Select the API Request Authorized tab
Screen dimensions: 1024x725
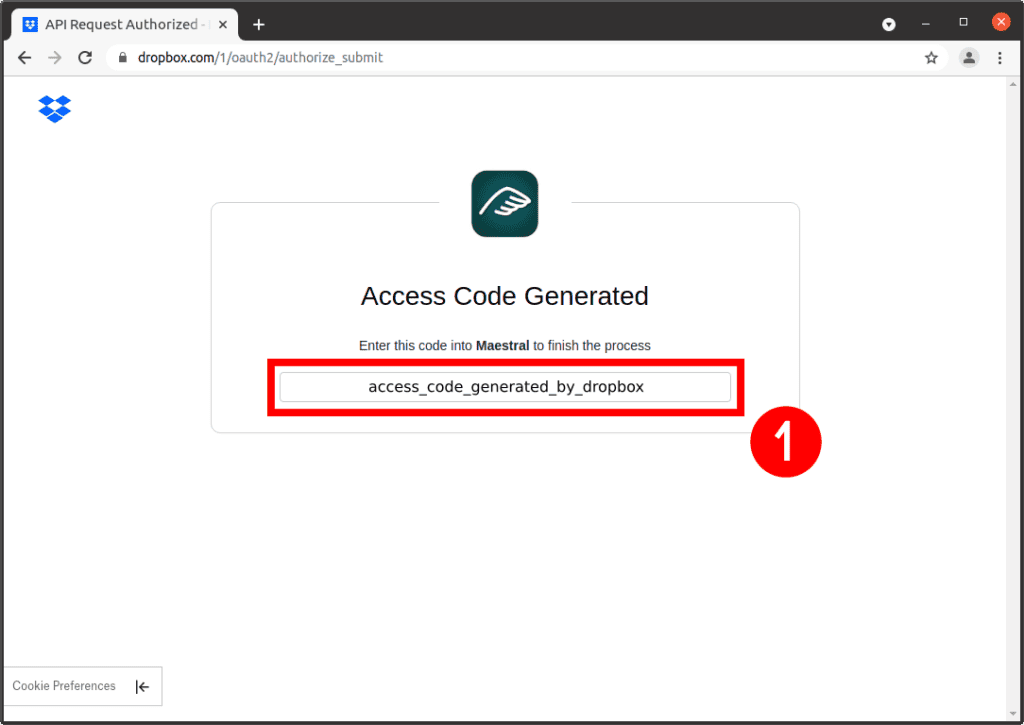tap(125, 25)
